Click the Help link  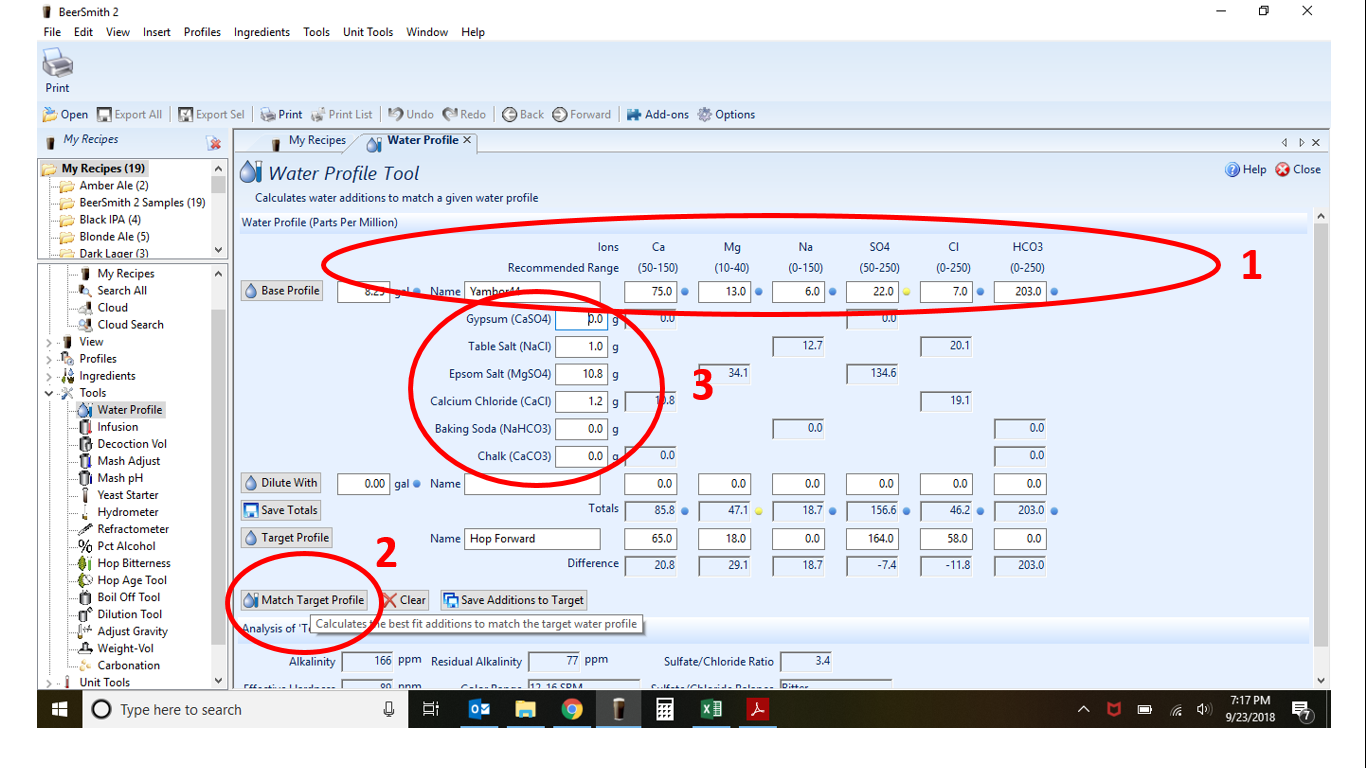point(1246,170)
